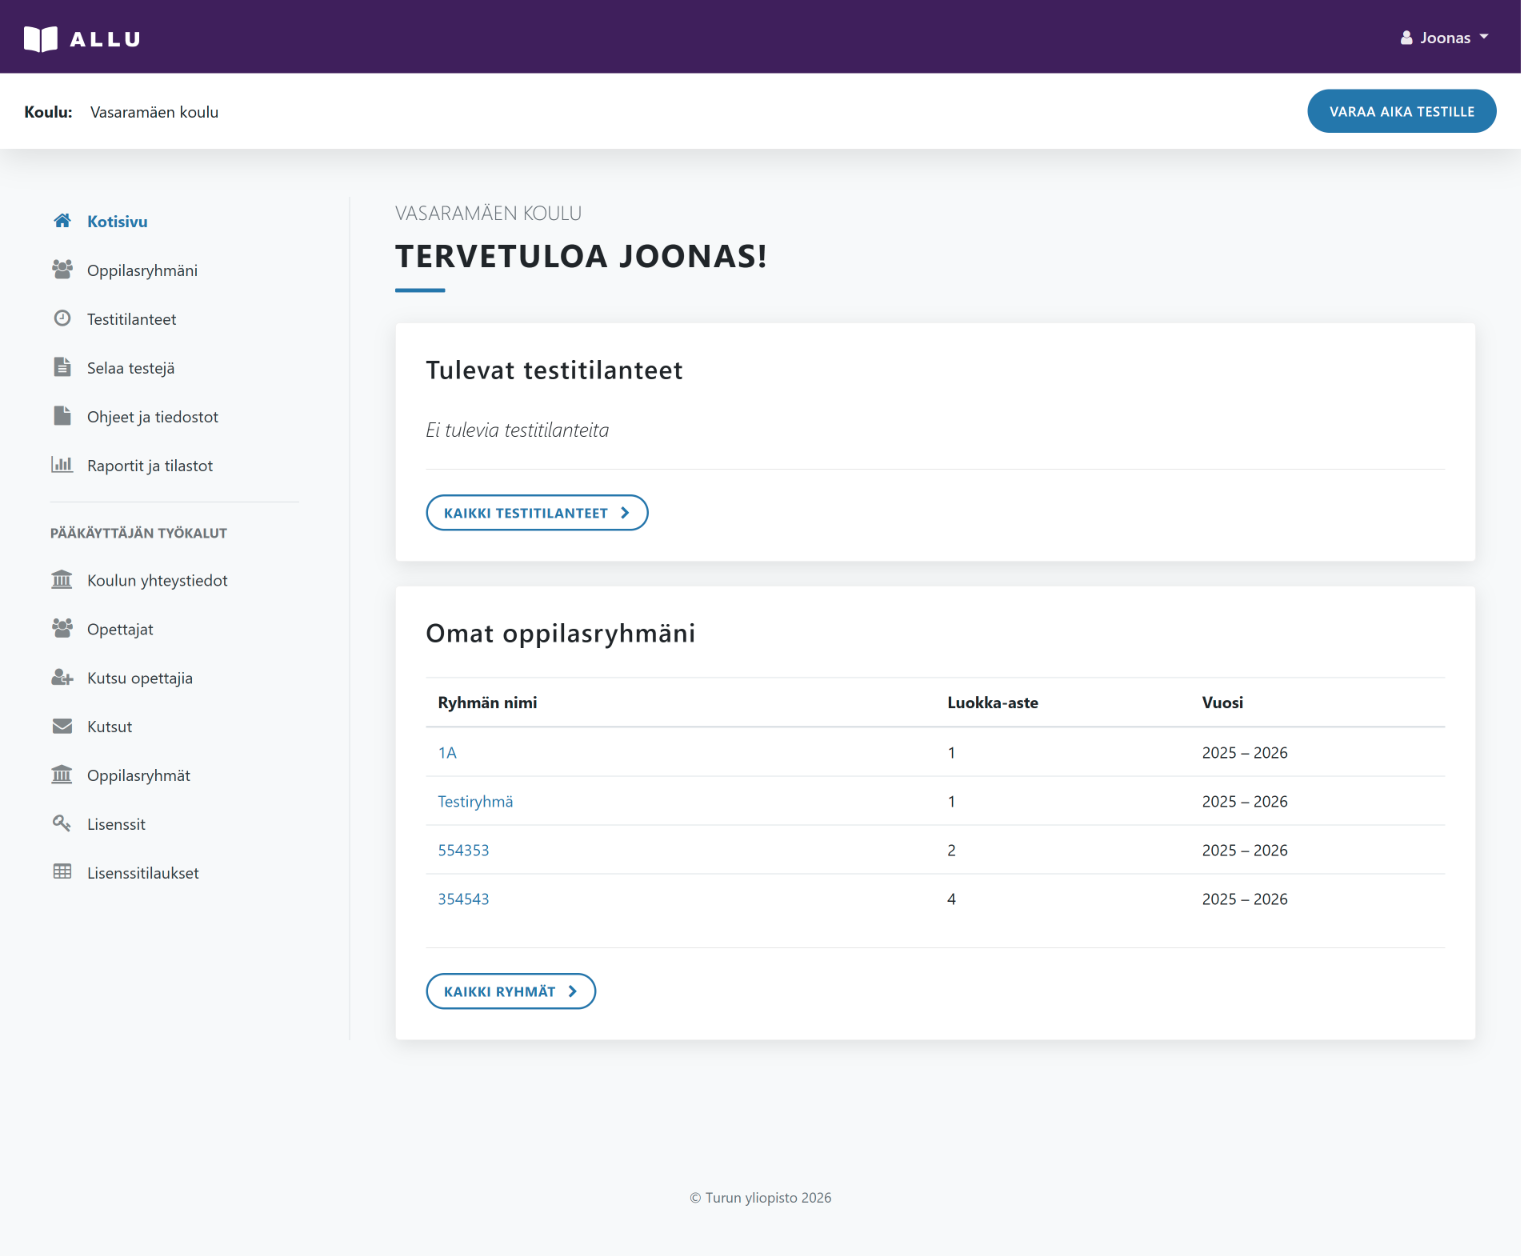Click the people icon beside Opettajat
This screenshot has width=1521, height=1256.
click(x=62, y=628)
